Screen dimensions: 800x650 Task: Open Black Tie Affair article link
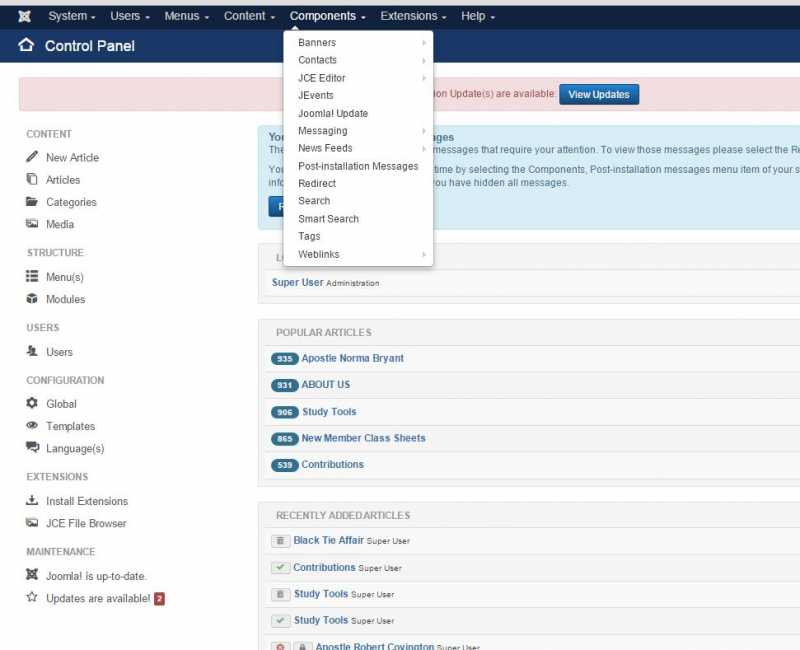tap(329, 540)
